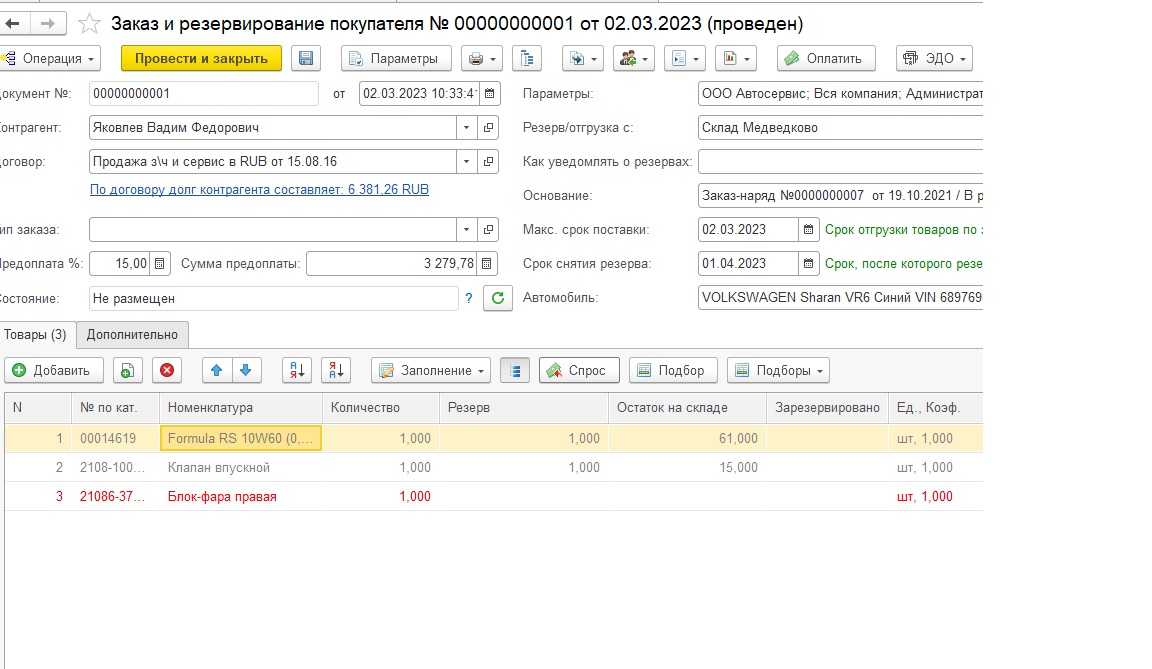This screenshot has height=669, width=1152.
Task: Go back with the left arrow button
Action: coord(13,23)
